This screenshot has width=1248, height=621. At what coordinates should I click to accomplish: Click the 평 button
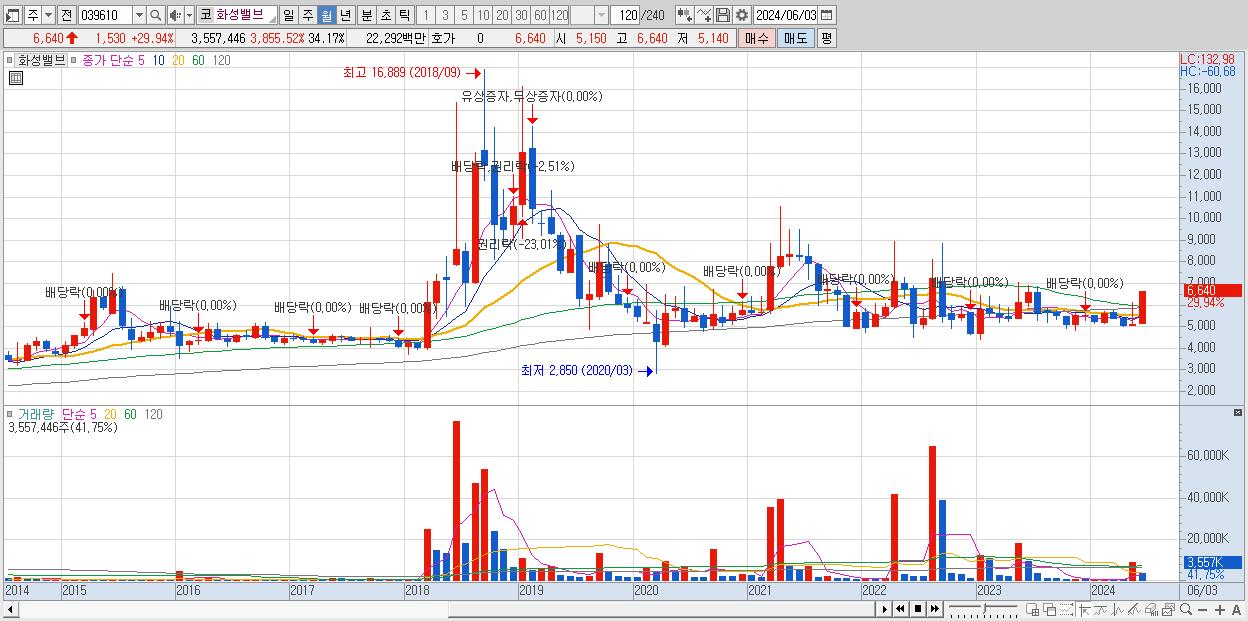[826, 38]
